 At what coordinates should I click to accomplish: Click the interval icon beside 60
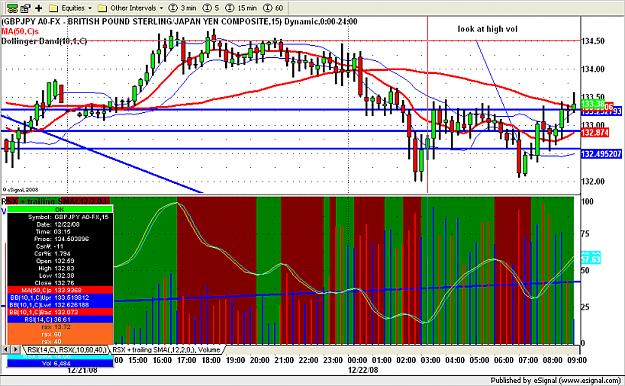268,8
